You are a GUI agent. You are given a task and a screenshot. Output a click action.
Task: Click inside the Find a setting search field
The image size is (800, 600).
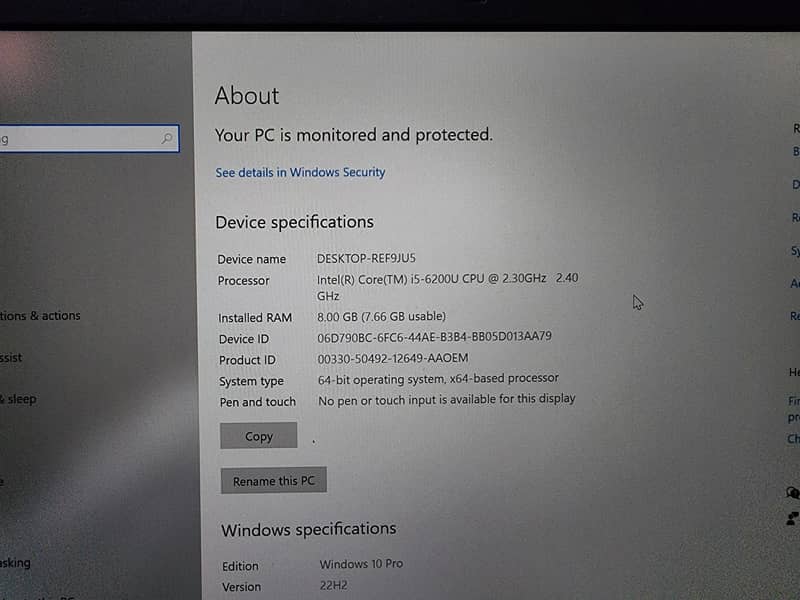click(x=80, y=139)
